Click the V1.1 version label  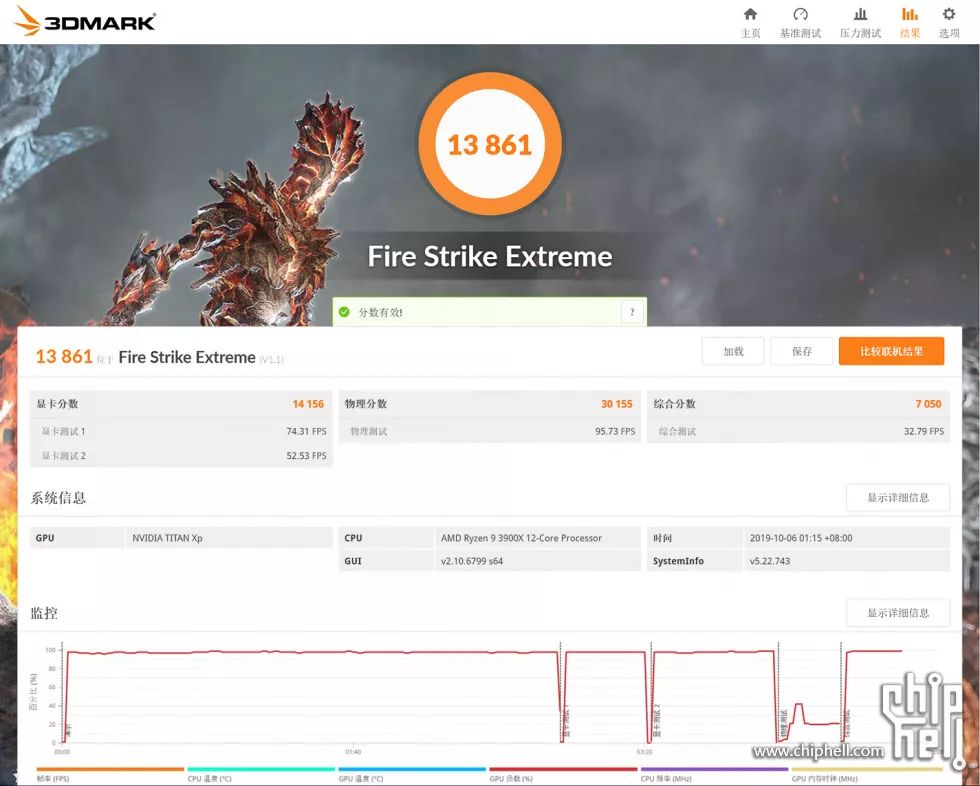point(271,359)
